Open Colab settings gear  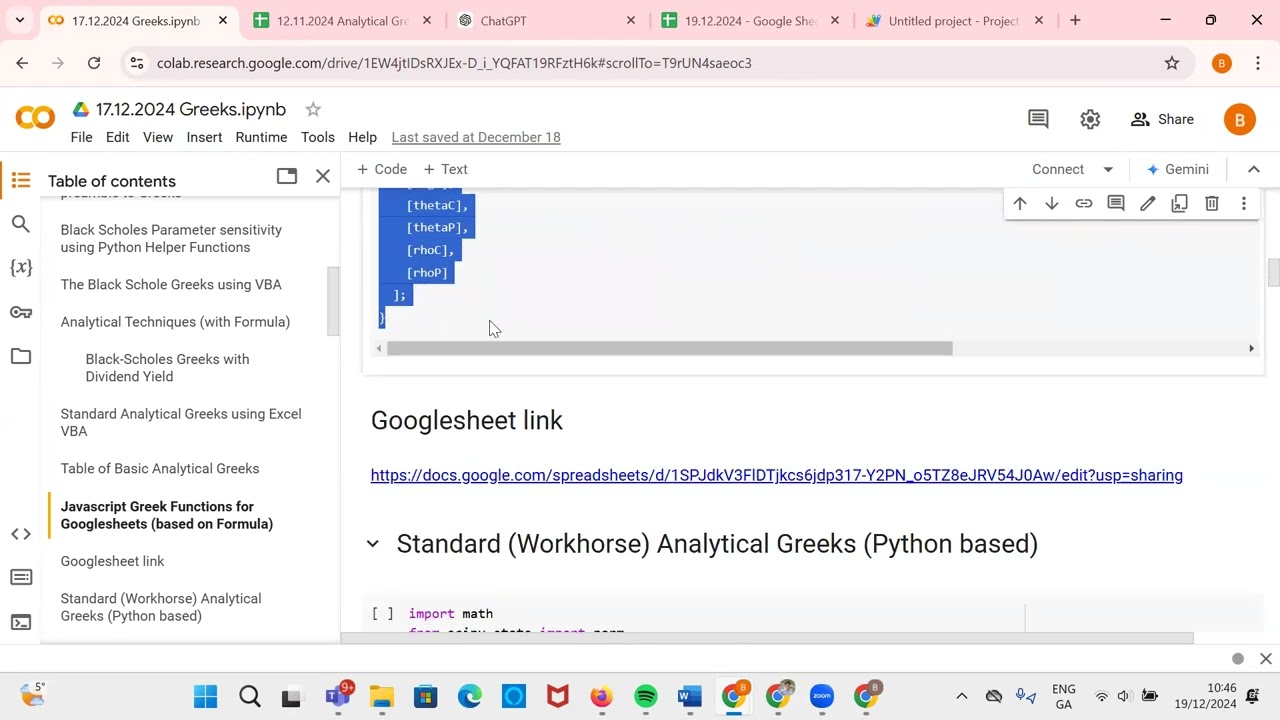coord(1090,120)
